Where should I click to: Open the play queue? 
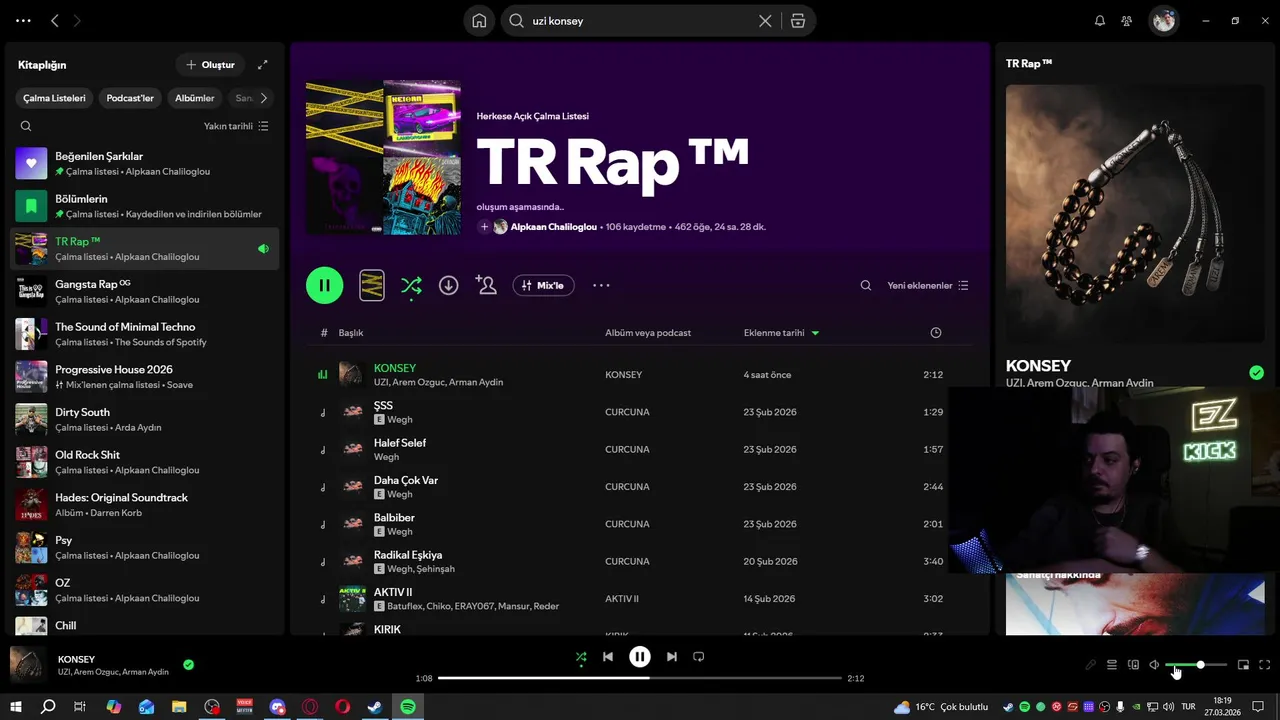click(x=1111, y=665)
